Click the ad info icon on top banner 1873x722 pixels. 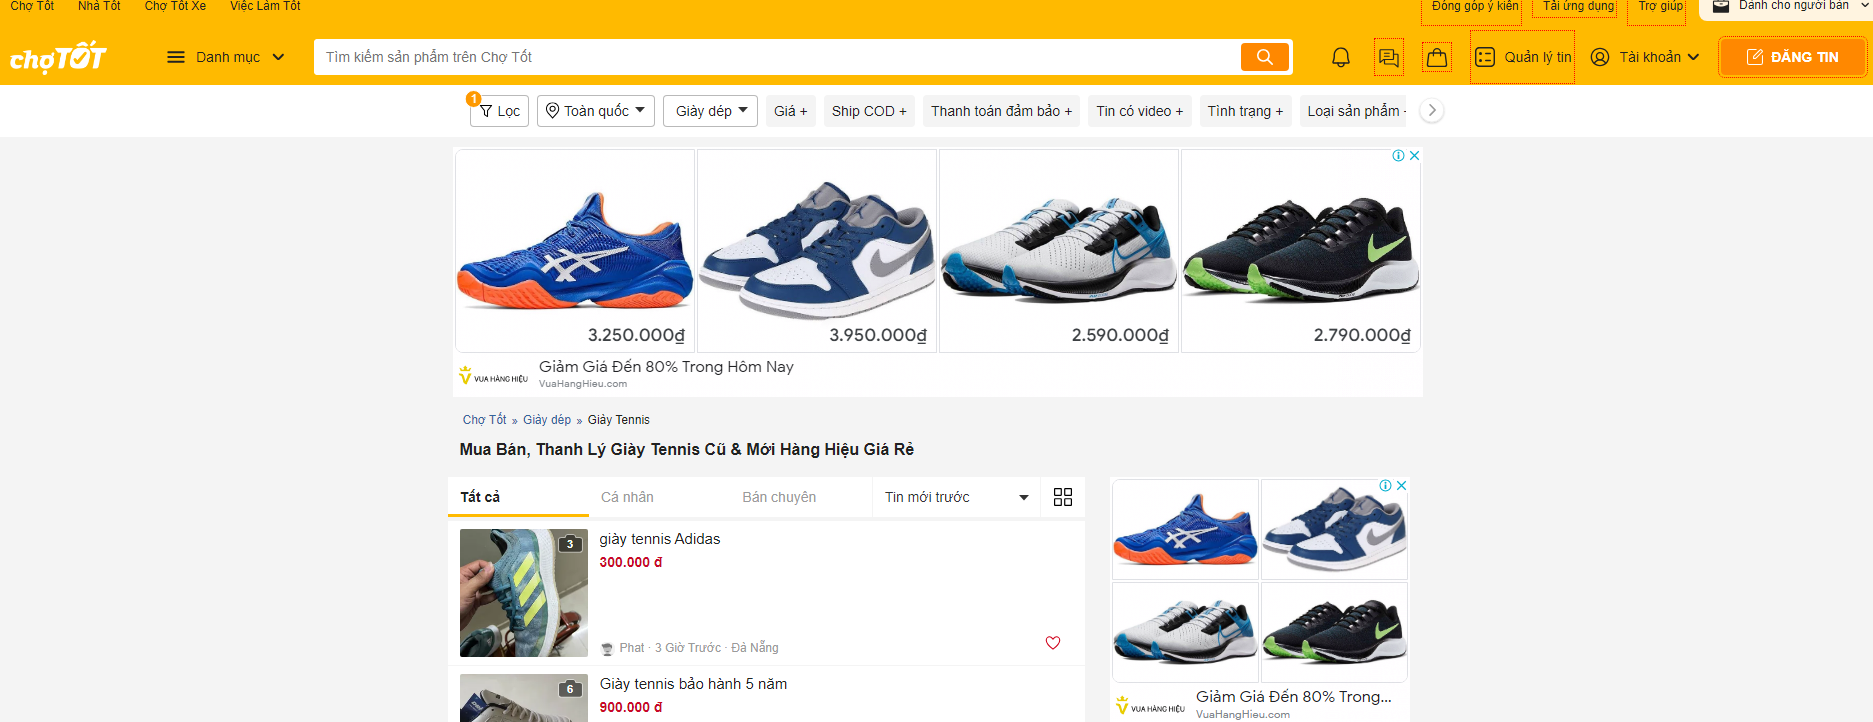[x=1399, y=156]
